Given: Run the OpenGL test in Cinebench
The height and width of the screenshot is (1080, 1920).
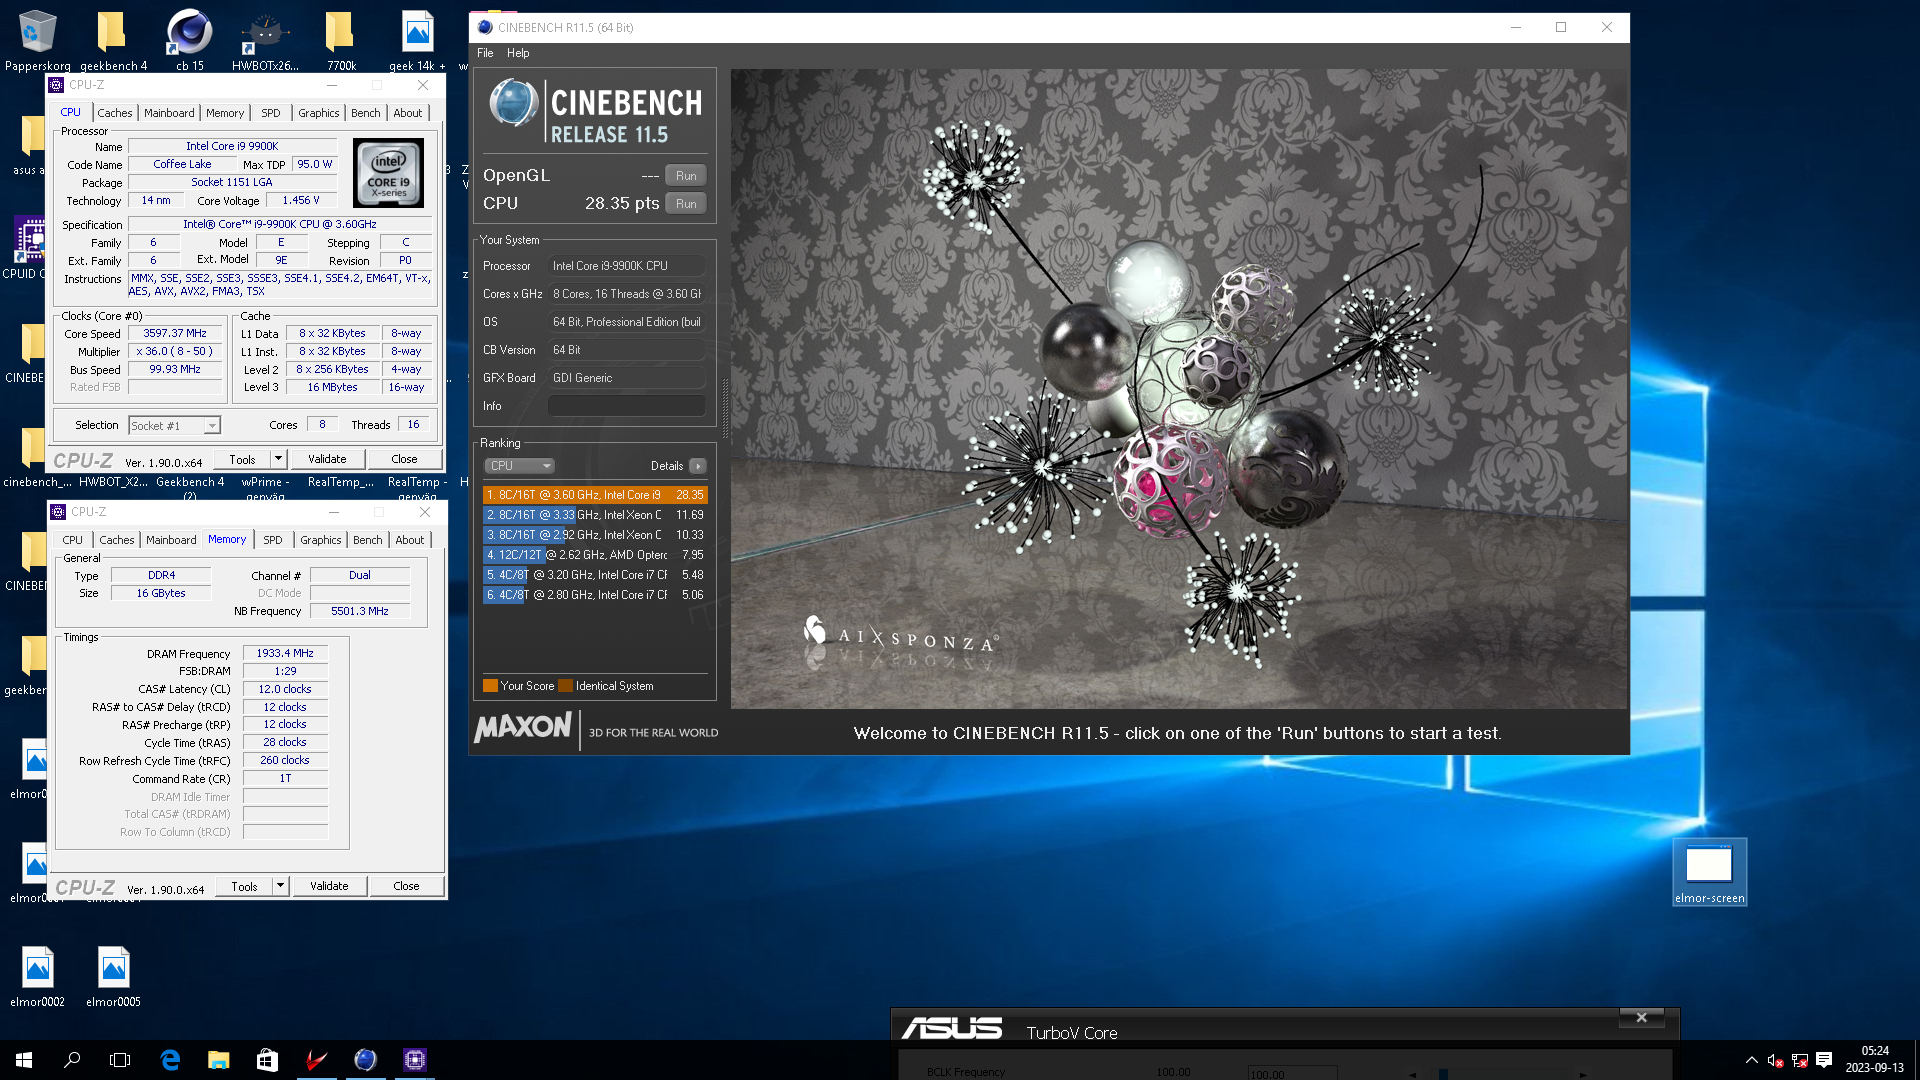Looking at the screenshot, I should [x=686, y=176].
